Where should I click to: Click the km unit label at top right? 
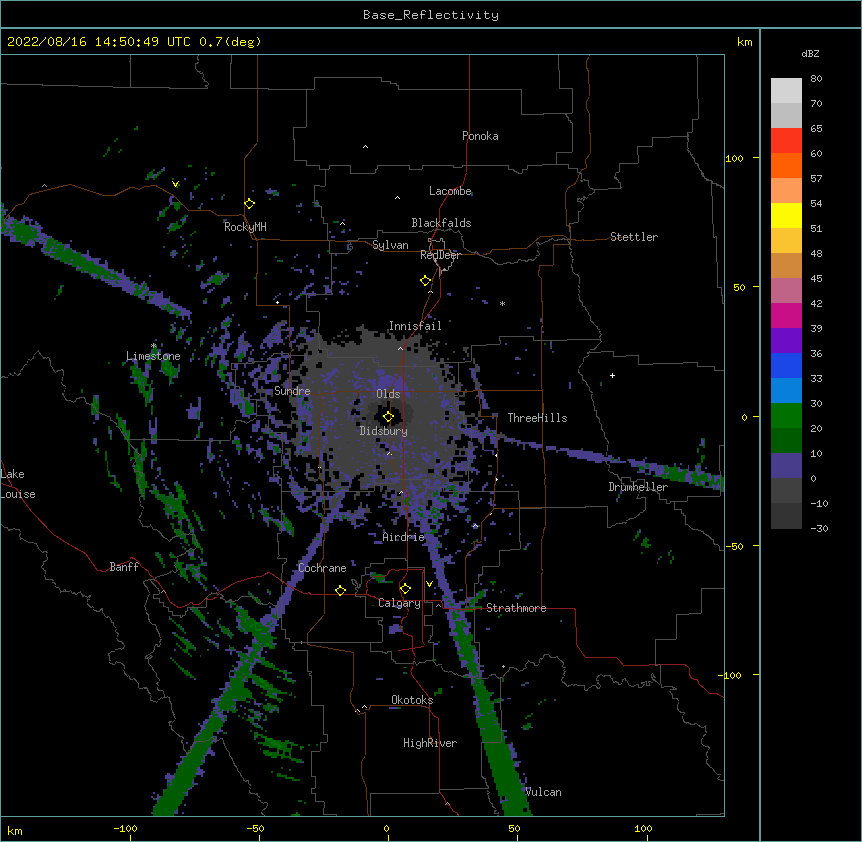click(744, 42)
